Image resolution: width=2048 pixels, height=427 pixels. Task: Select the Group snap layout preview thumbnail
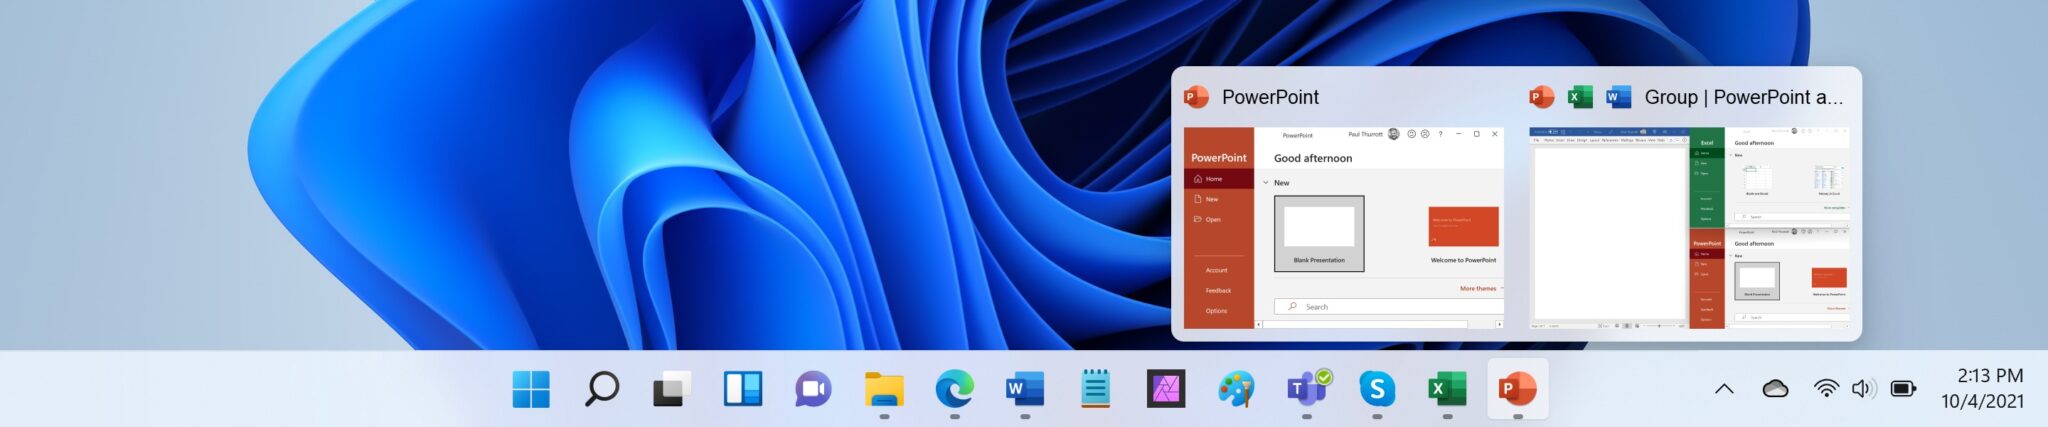pyautogui.click(x=1689, y=228)
